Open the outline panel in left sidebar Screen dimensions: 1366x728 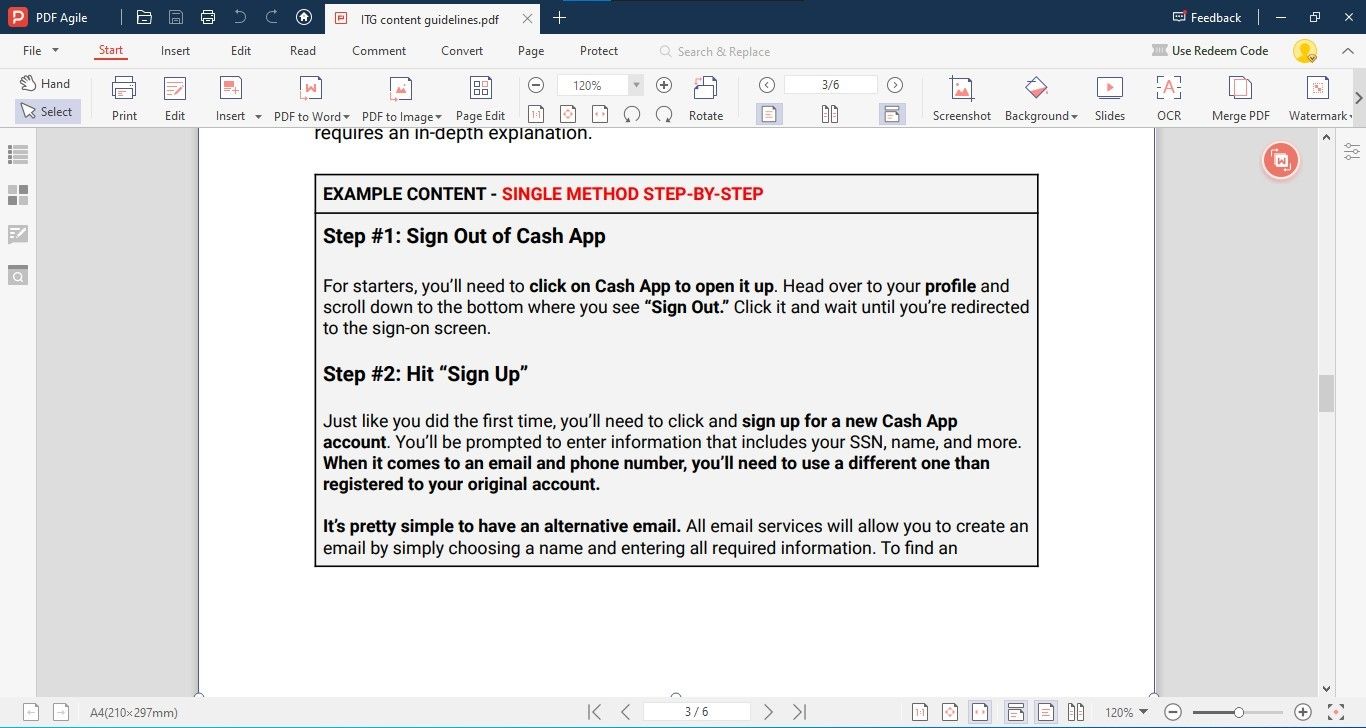click(18, 155)
